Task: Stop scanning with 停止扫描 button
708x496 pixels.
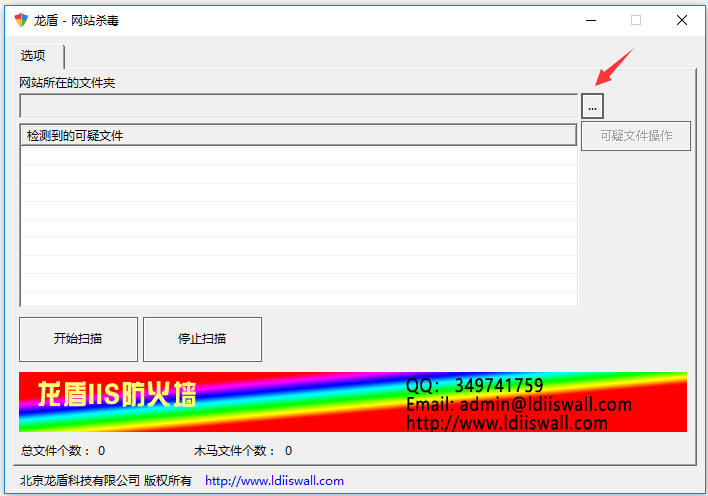Action: coord(202,339)
